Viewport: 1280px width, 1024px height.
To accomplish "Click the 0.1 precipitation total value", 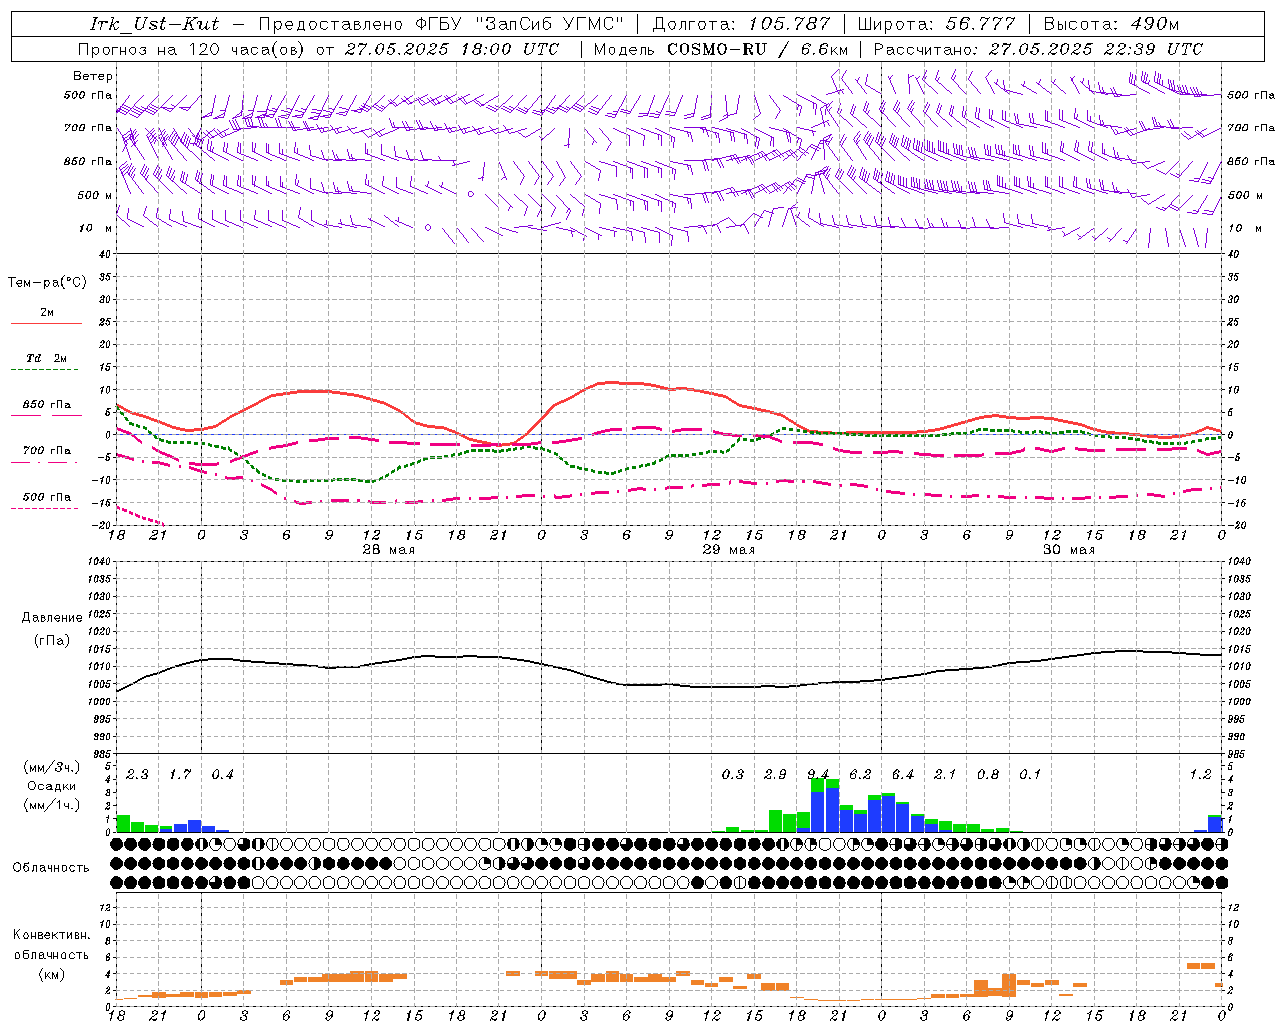I will point(1030,774).
